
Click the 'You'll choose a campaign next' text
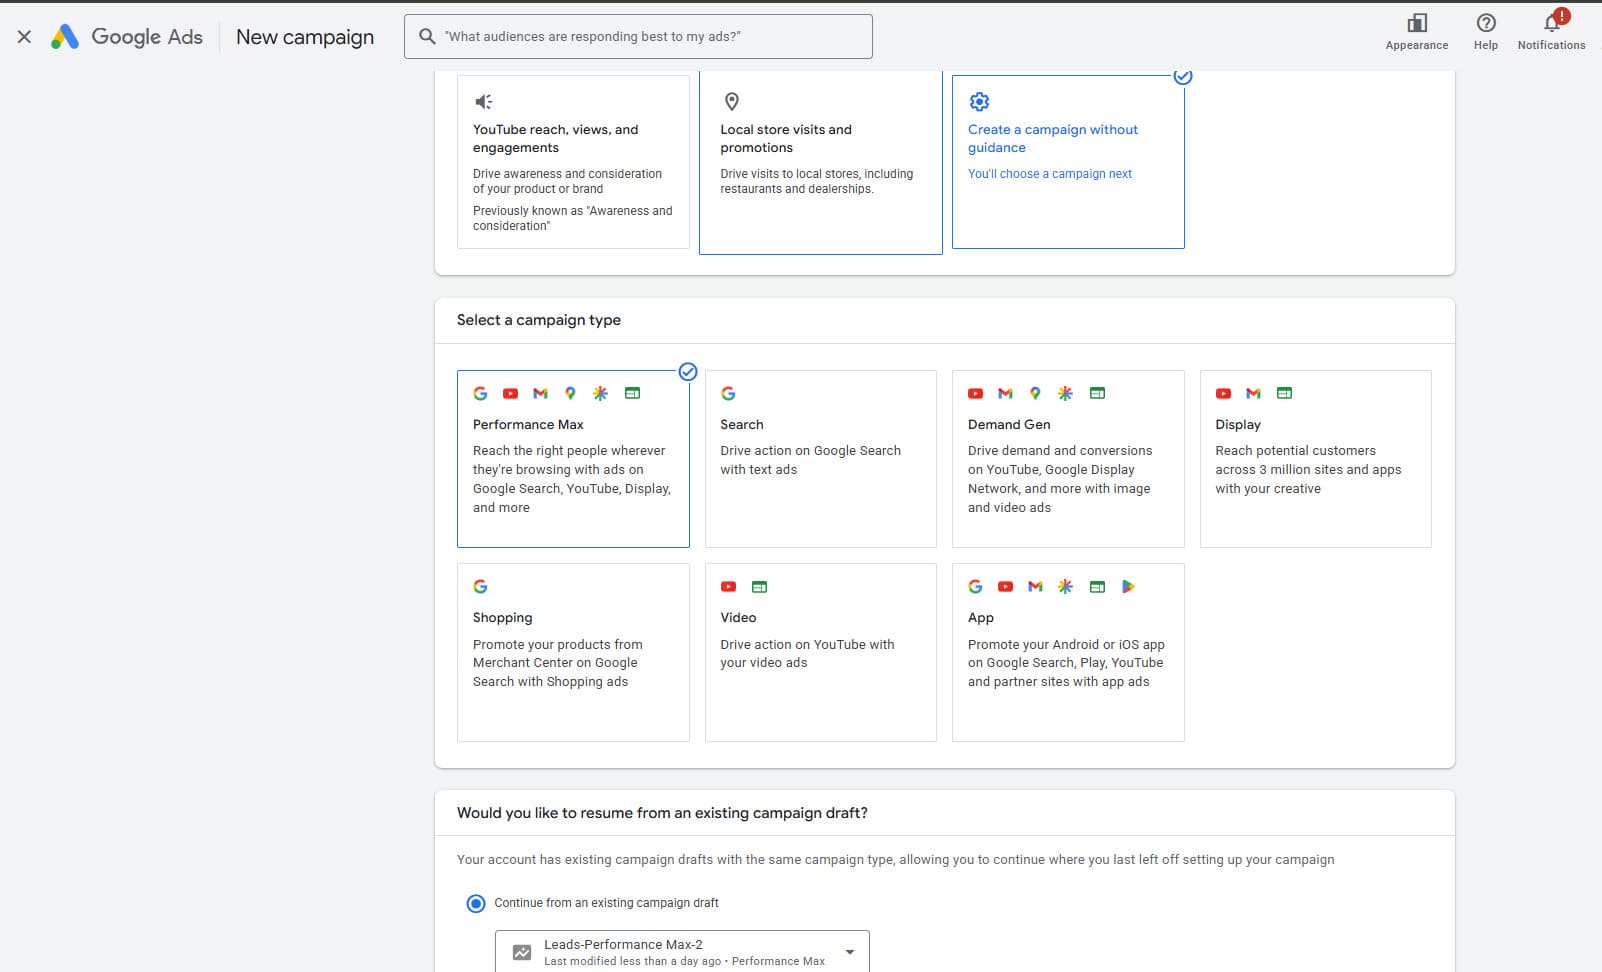pyautogui.click(x=1049, y=174)
